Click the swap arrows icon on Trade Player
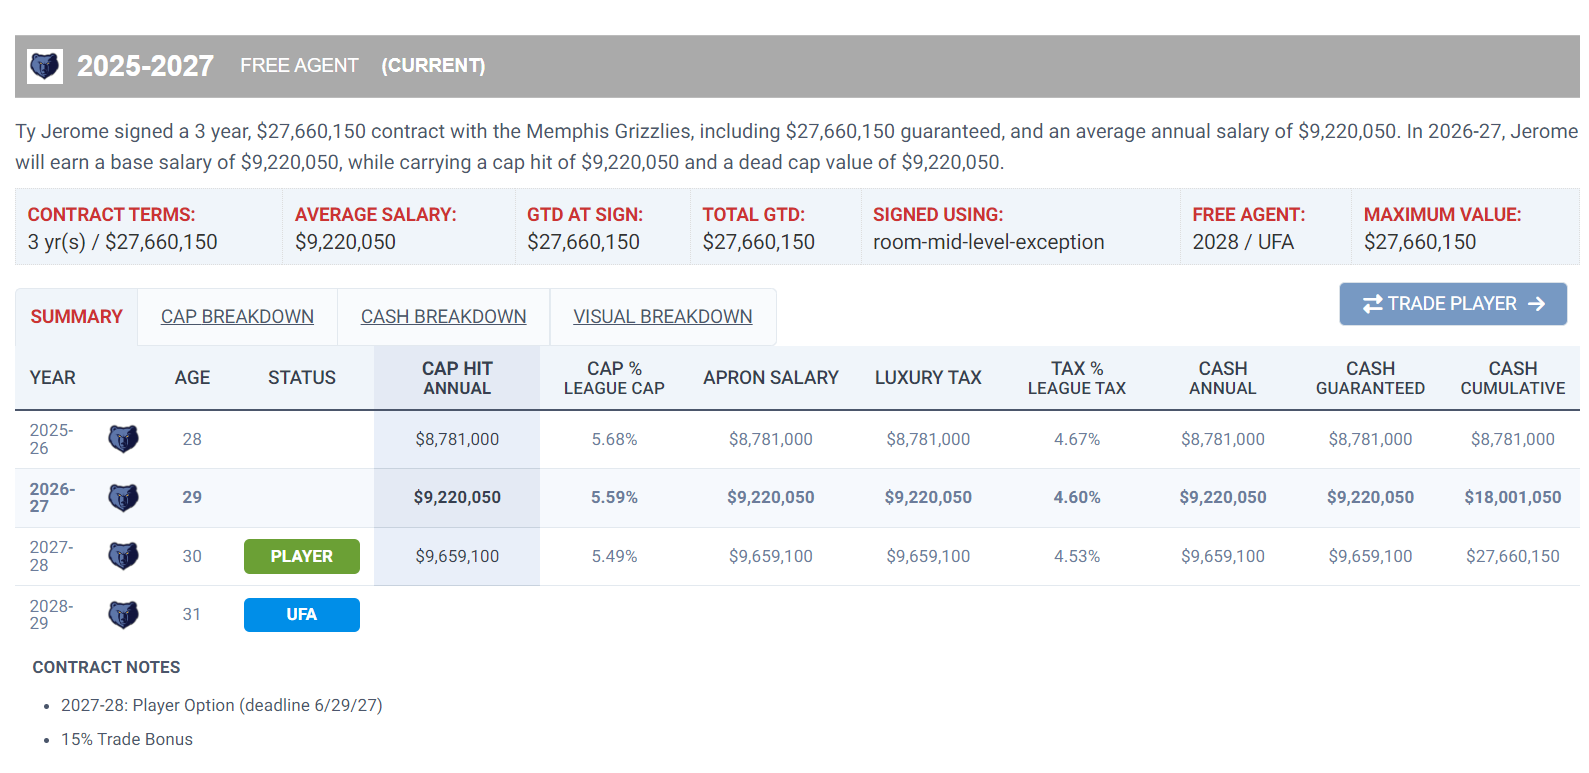The image size is (1589, 773). [x=1373, y=304]
